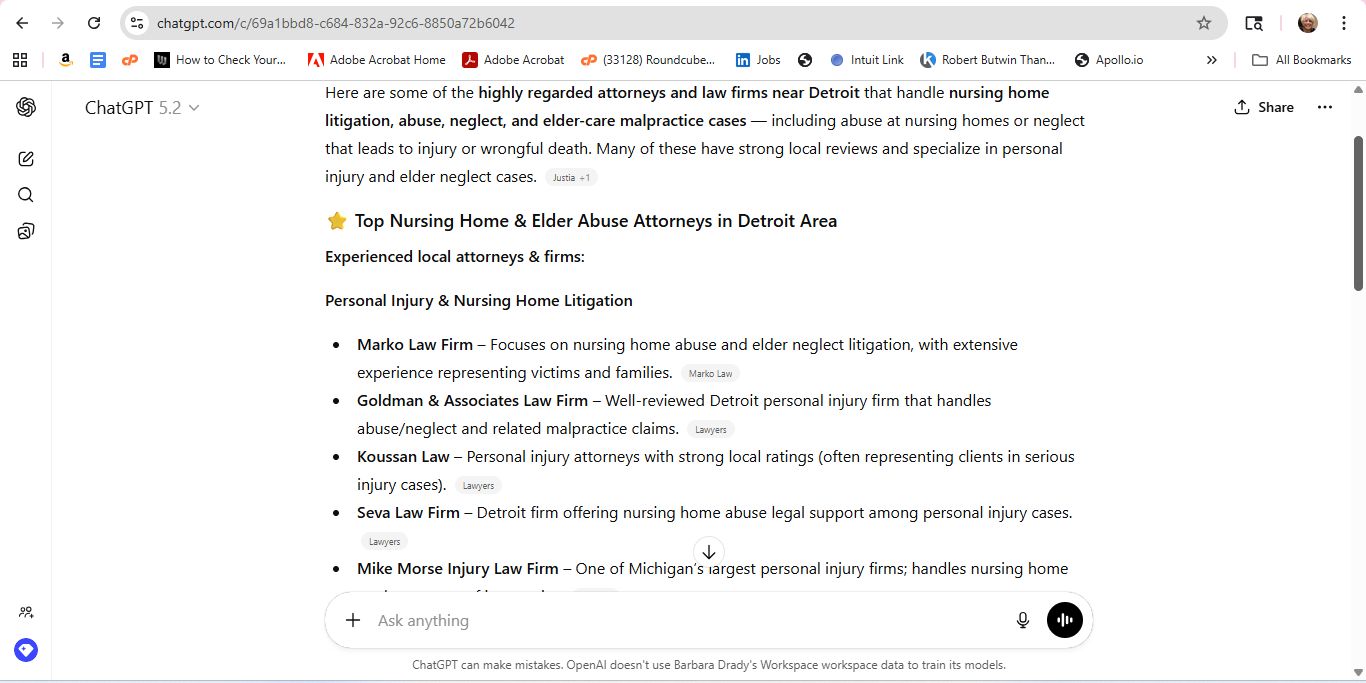Click Top Nursing Home & Elder Abuse heading
Screen dimensions: 1366x683
pos(596,221)
